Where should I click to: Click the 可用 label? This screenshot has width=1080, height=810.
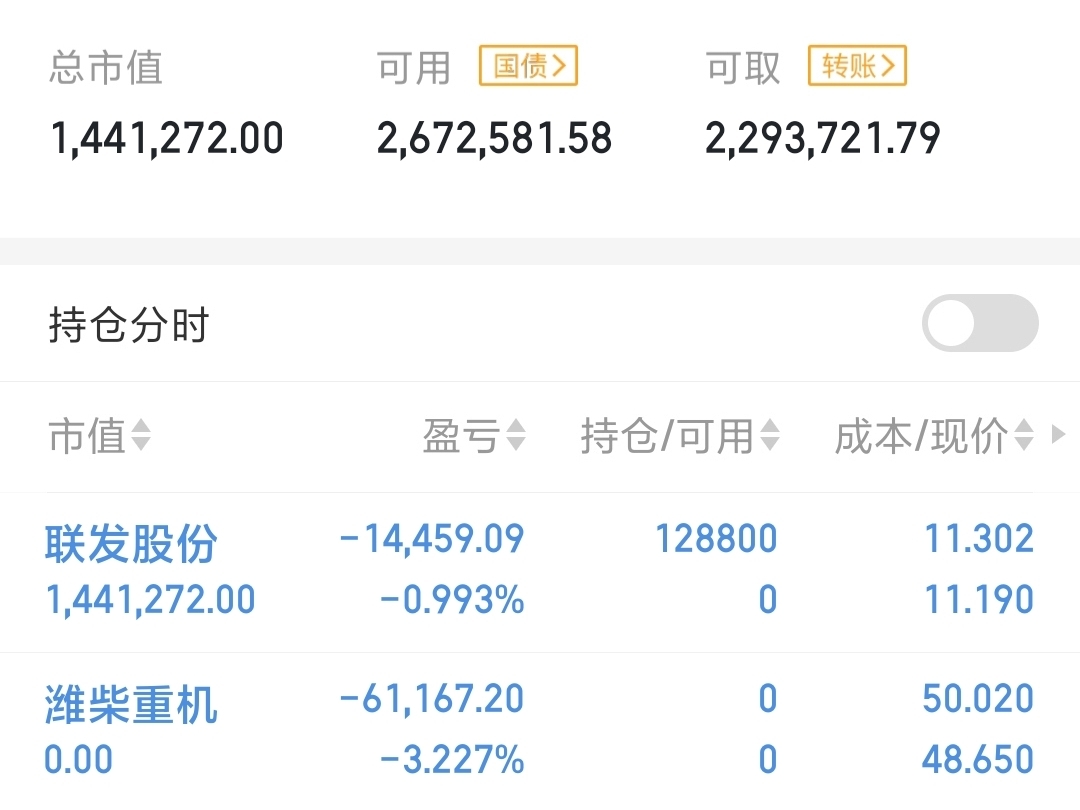[414, 68]
